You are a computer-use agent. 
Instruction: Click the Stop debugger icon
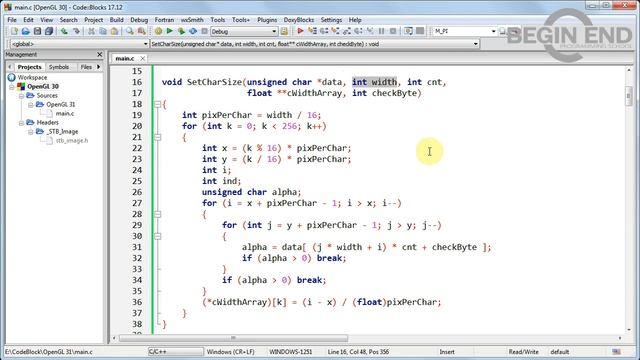pos(393,31)
